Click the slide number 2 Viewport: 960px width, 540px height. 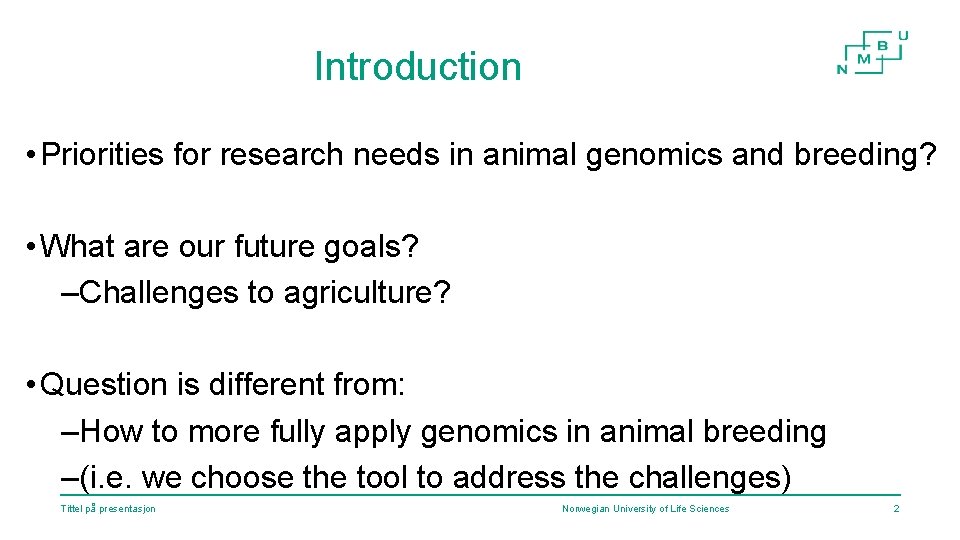click(x=896, y=509)
